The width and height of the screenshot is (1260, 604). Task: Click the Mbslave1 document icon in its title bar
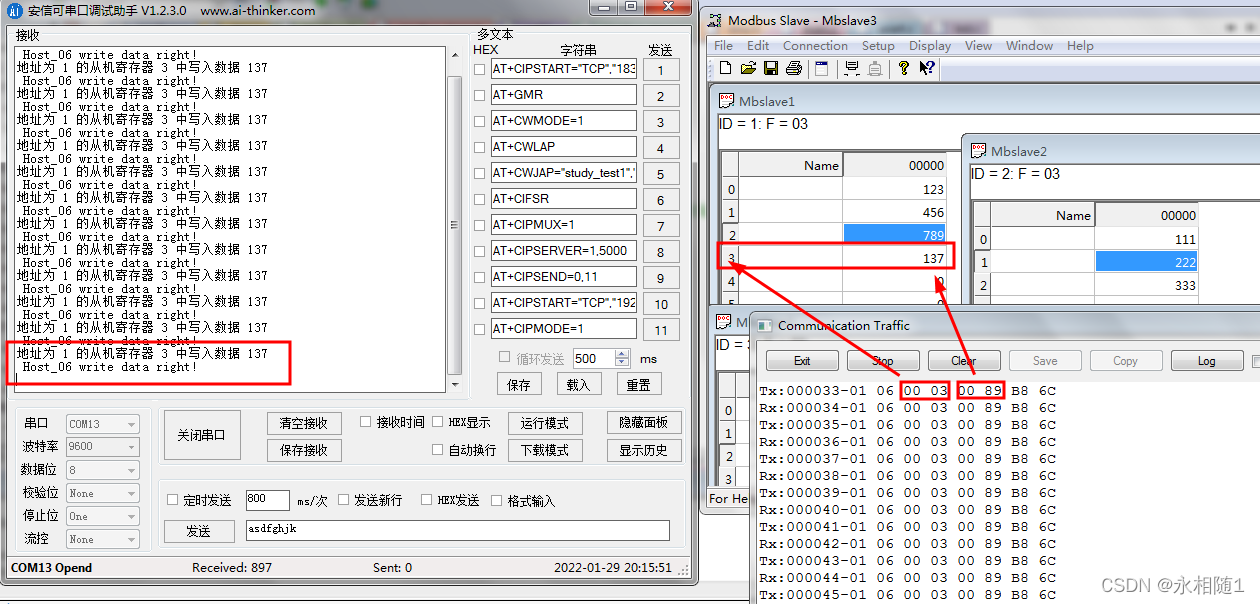tap(727, 101)
